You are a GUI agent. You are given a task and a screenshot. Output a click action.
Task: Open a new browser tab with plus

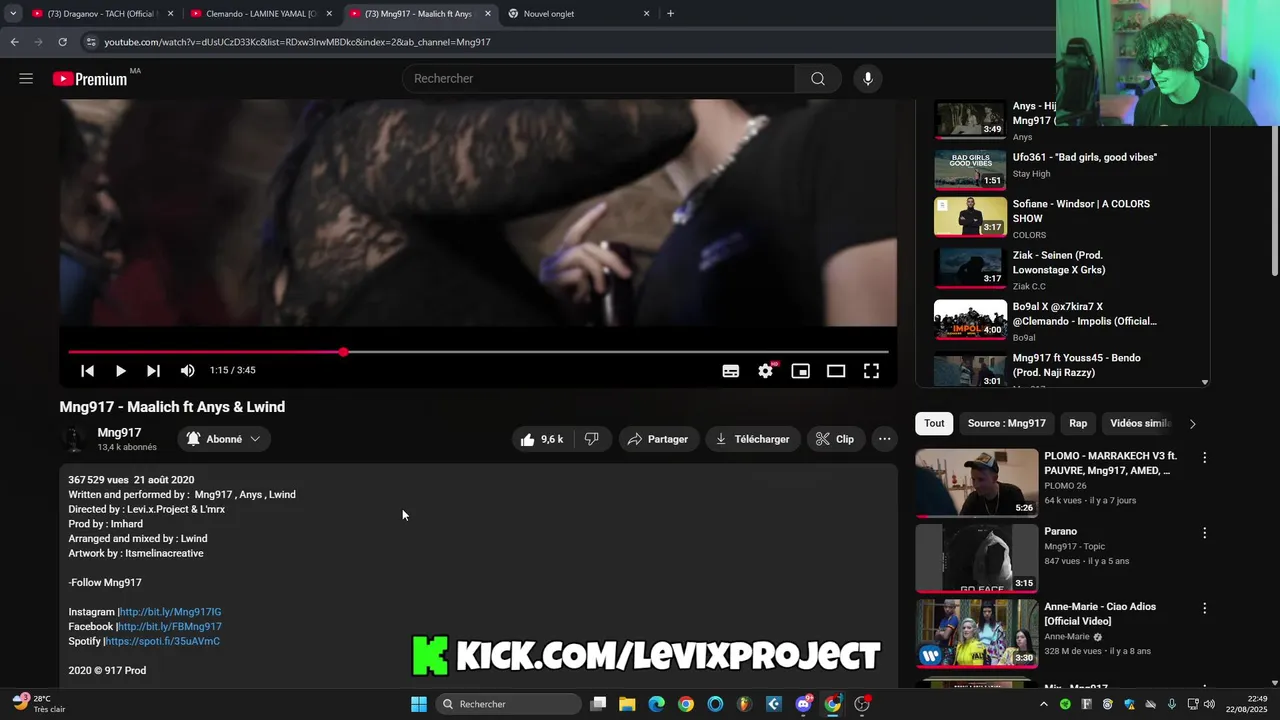click(x=670, y=14)
